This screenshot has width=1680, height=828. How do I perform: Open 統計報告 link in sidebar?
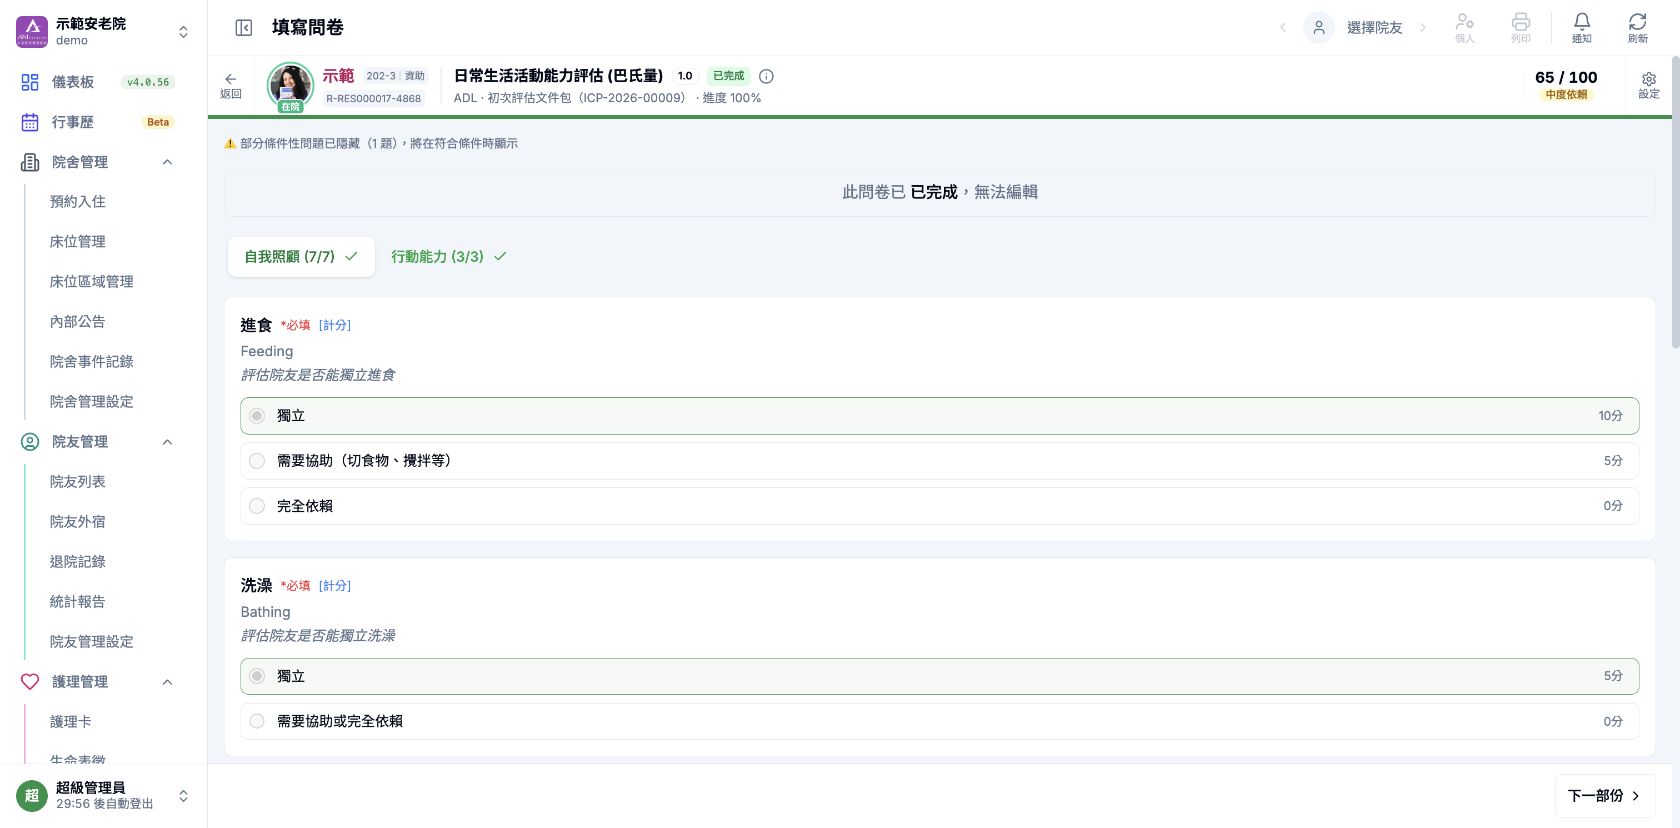[78, 602]
